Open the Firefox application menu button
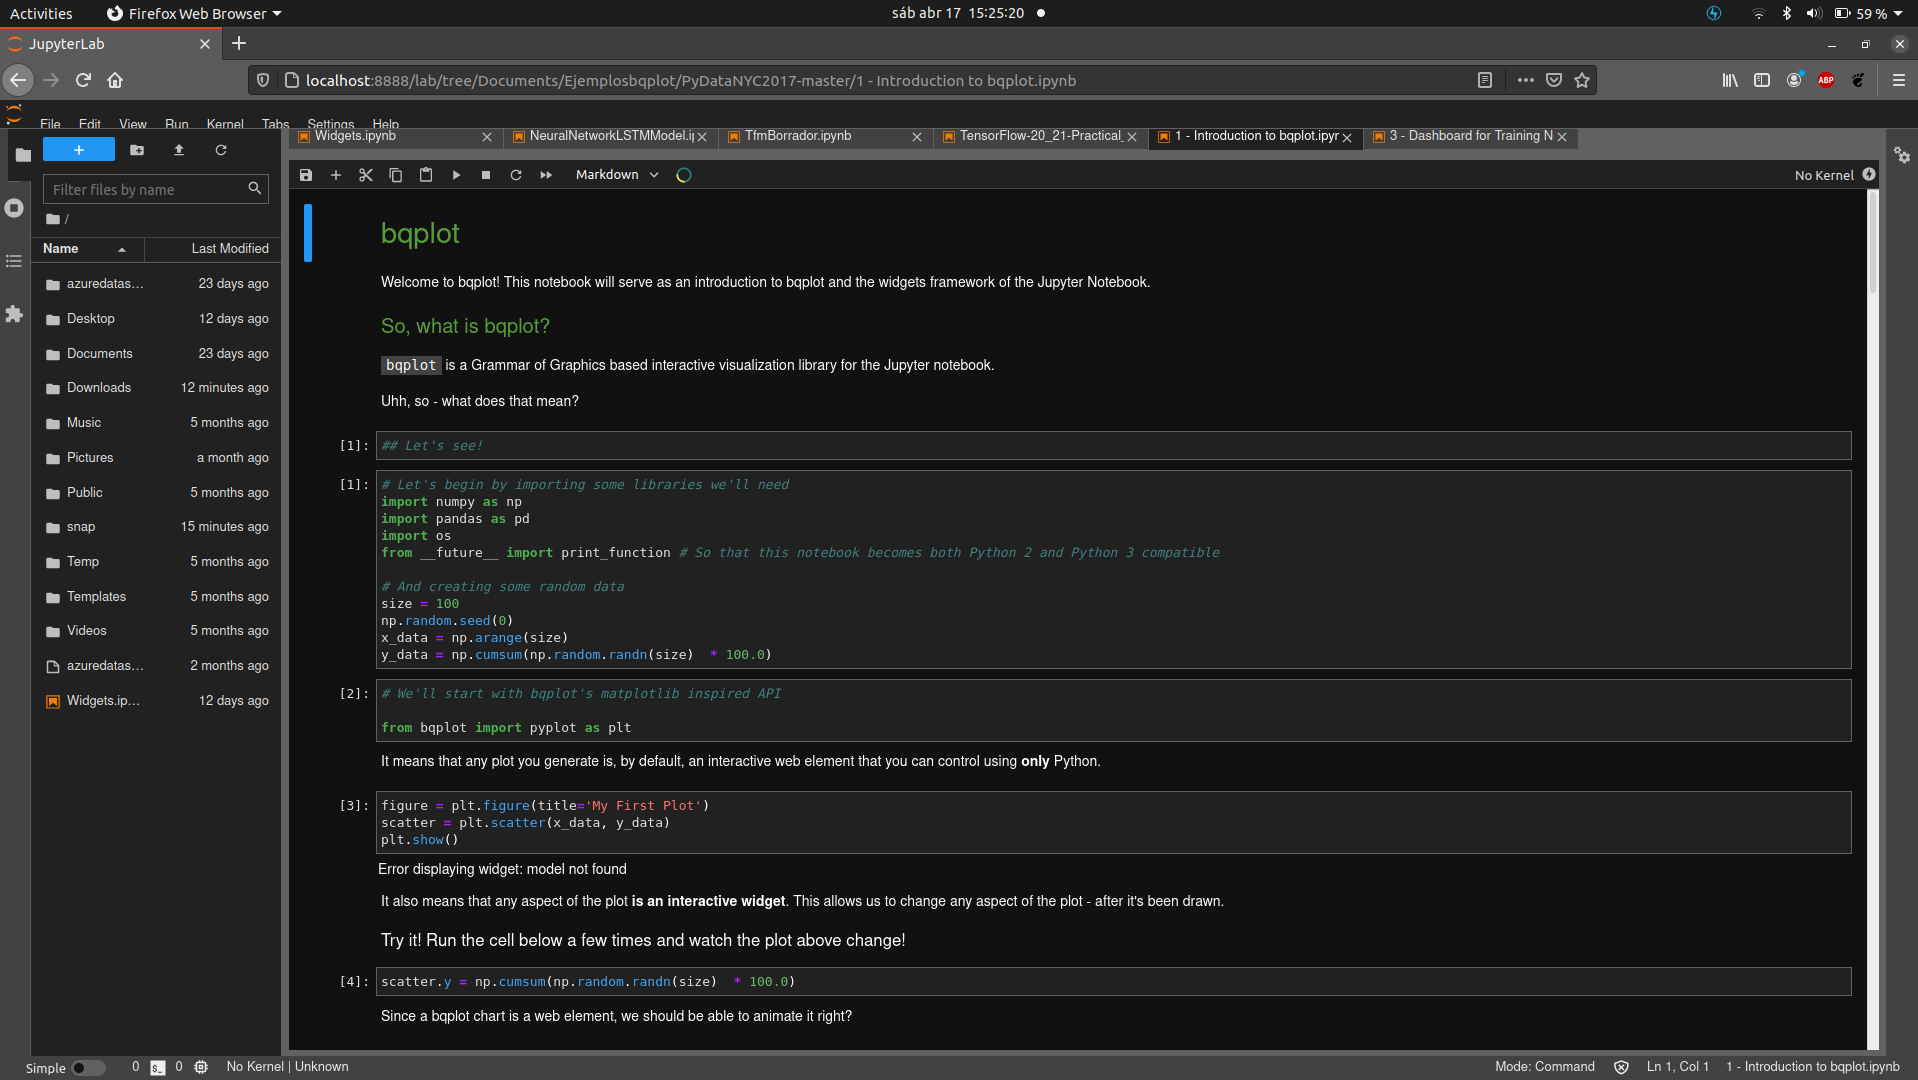Image resolution: width=1918 pixels, height=1080 pixels. [1897, 80]
